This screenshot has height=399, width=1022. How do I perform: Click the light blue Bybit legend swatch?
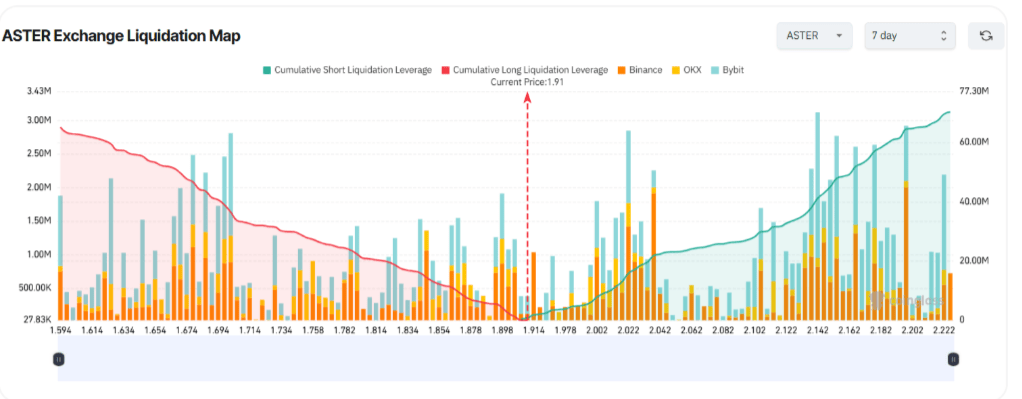[714, 70]
